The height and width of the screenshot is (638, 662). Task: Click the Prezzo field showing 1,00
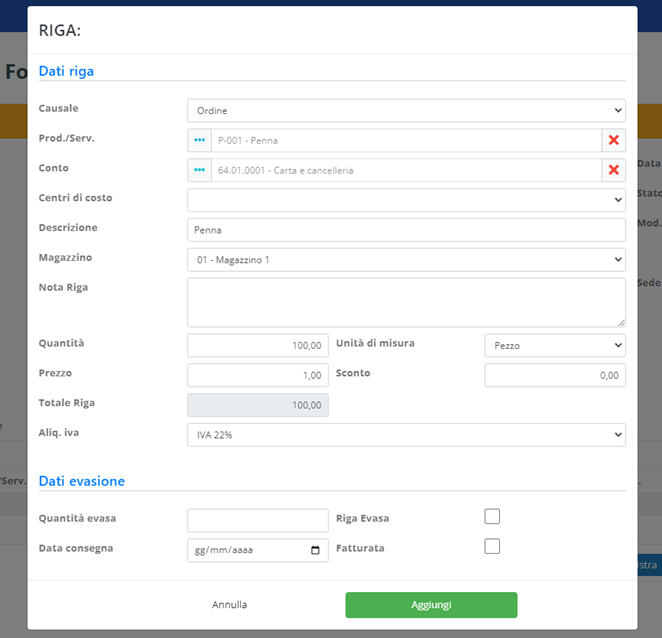point(258,376)
